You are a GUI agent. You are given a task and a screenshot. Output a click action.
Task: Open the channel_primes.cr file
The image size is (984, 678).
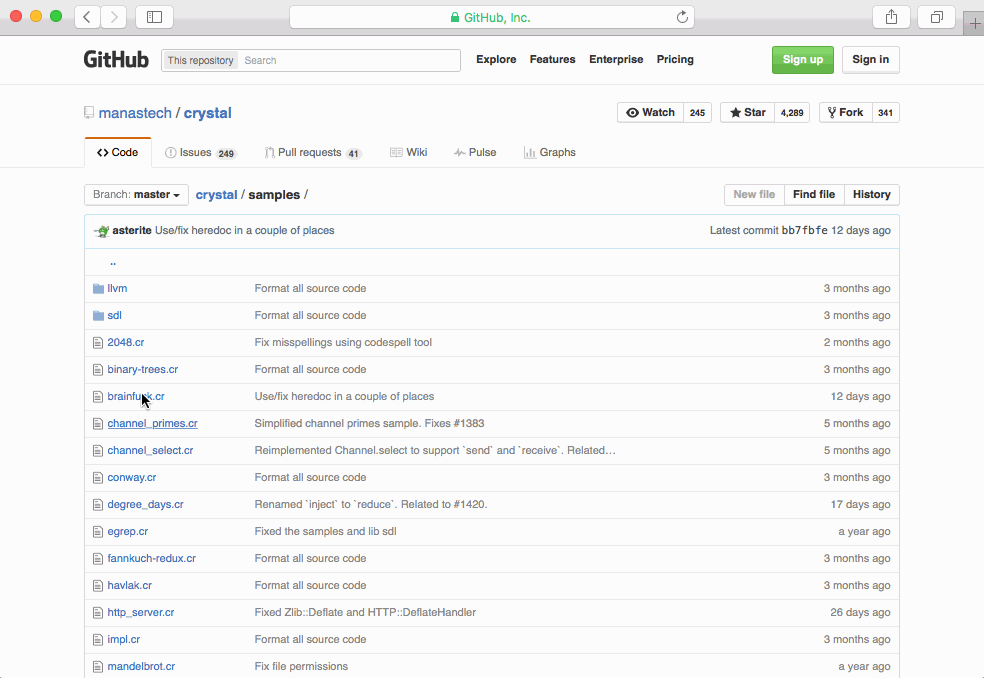coord(152,424)
